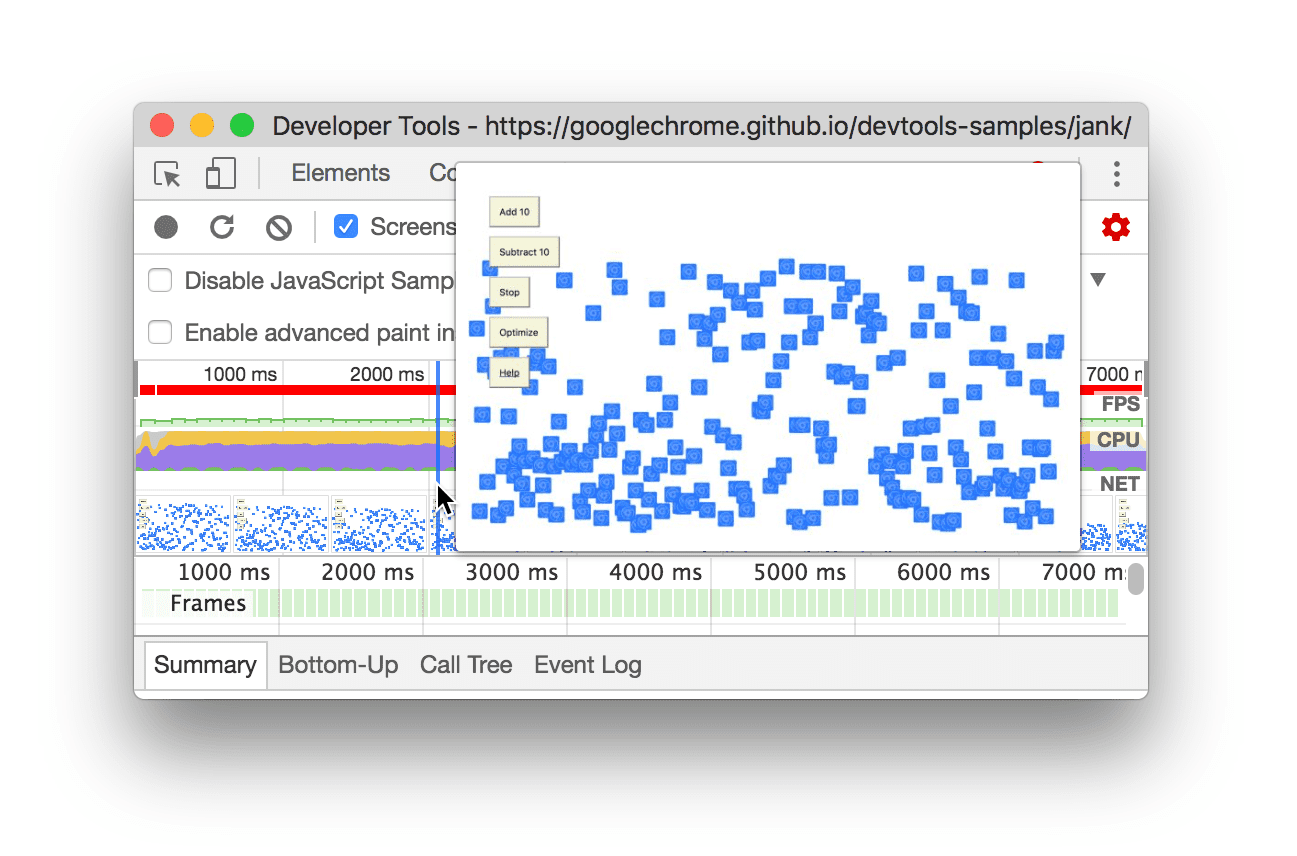Viewport: 1297px width, 856px height.
Task: Click the Subtract 10 button
Action: tap(524, 252)
